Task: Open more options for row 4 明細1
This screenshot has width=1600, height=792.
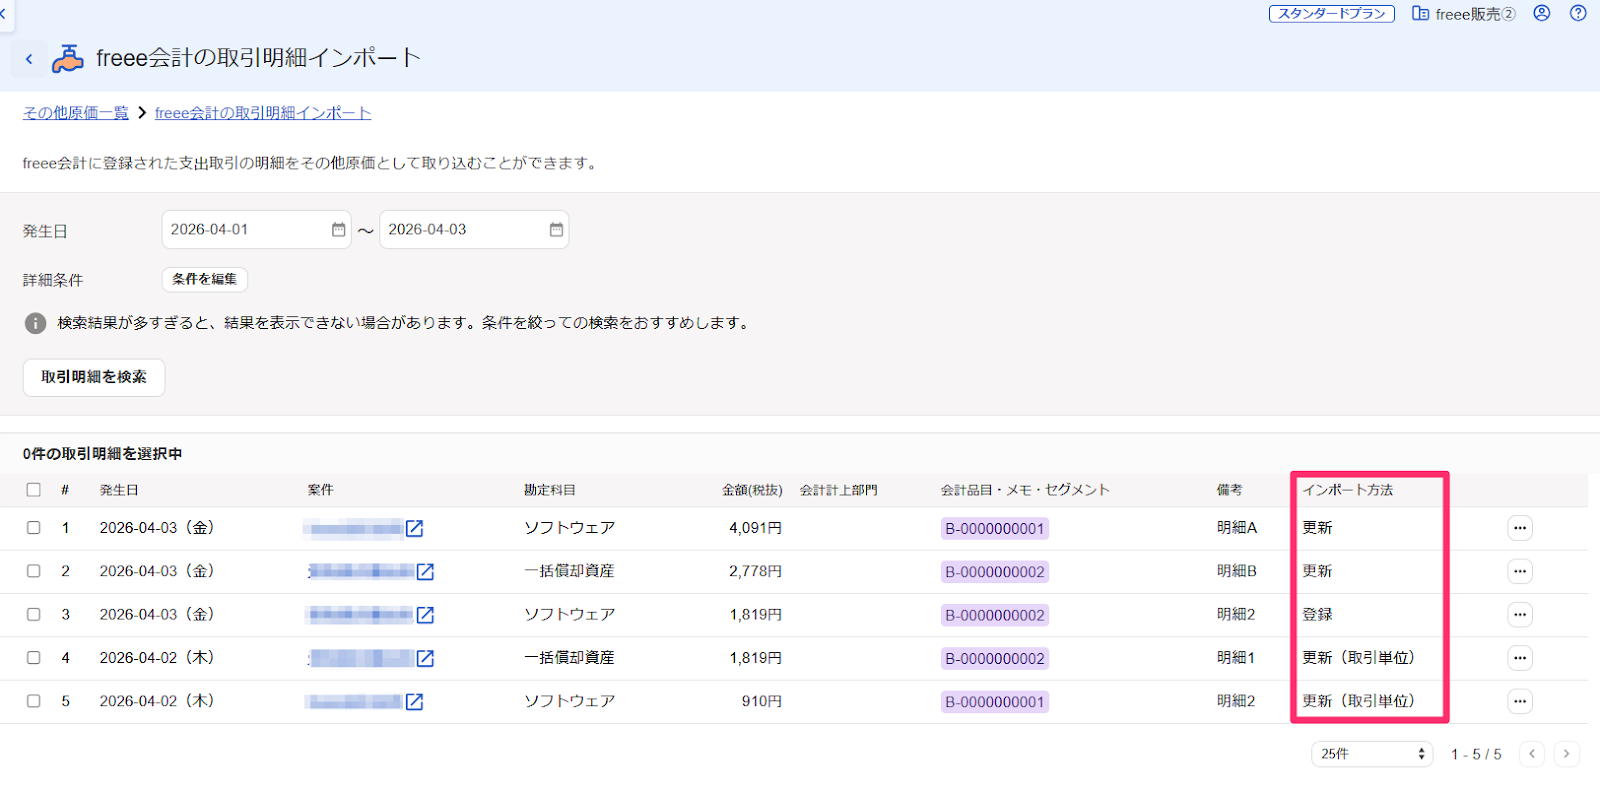Action: (1520, 658)
